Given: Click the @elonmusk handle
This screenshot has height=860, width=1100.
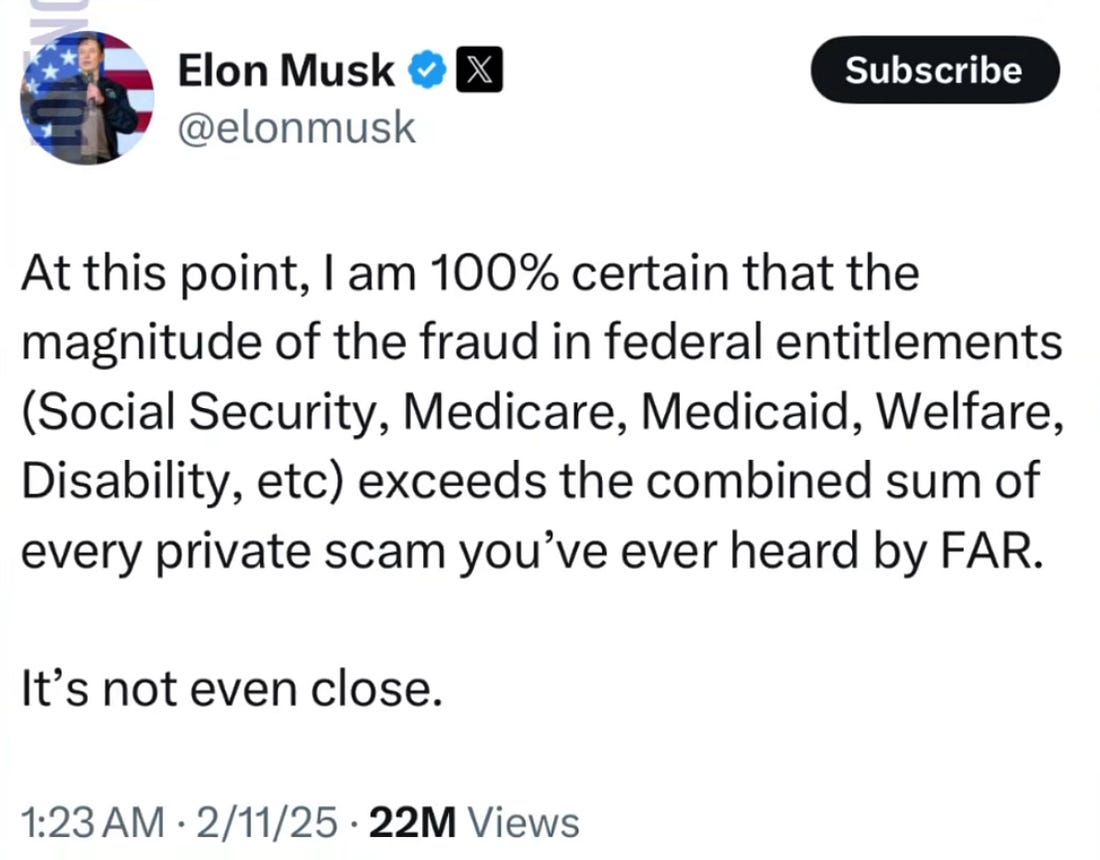Looking at the screenshot, I should [296, 127].
